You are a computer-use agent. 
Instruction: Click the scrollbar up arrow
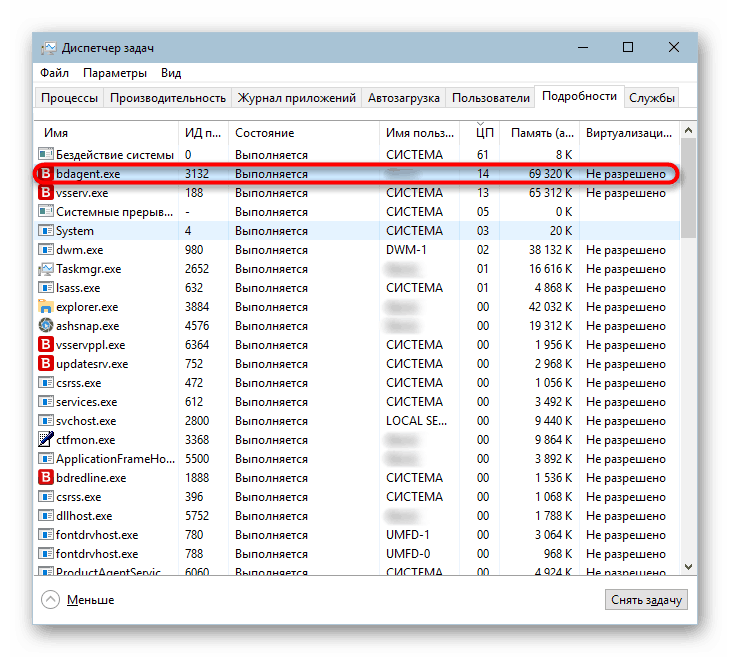[x=689, y=131]
